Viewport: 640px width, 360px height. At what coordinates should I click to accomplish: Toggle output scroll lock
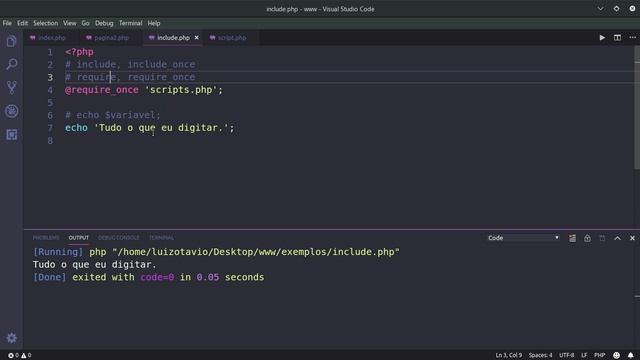pos(587,238)
